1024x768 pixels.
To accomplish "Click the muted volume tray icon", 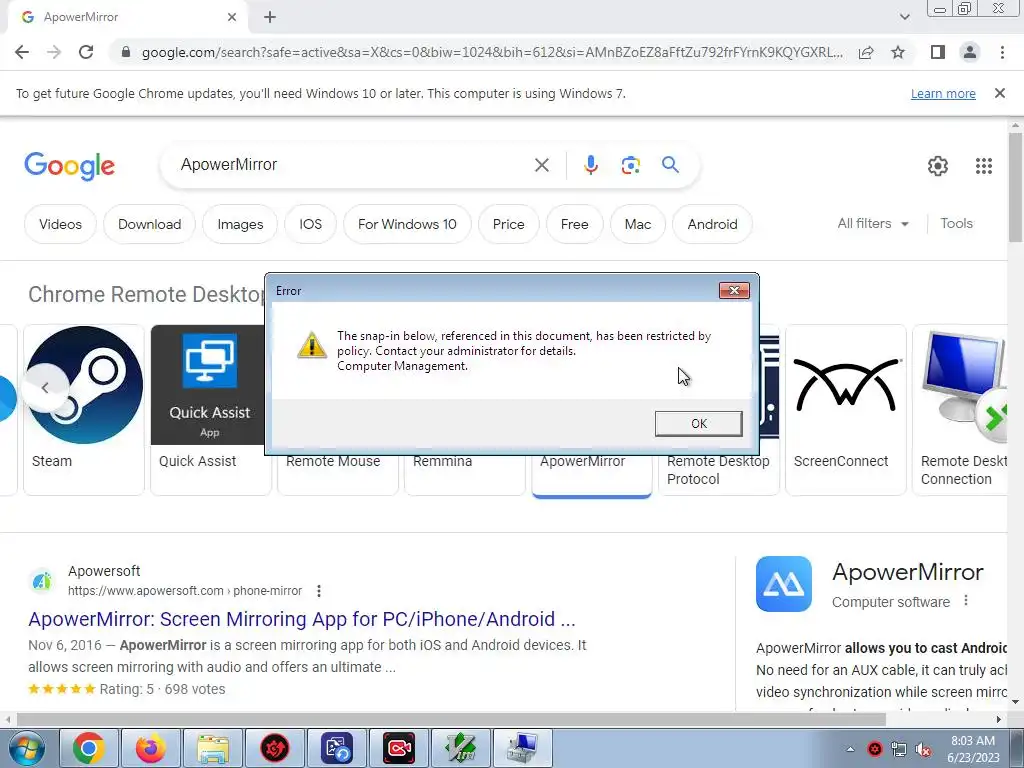I will click(923, 749).
